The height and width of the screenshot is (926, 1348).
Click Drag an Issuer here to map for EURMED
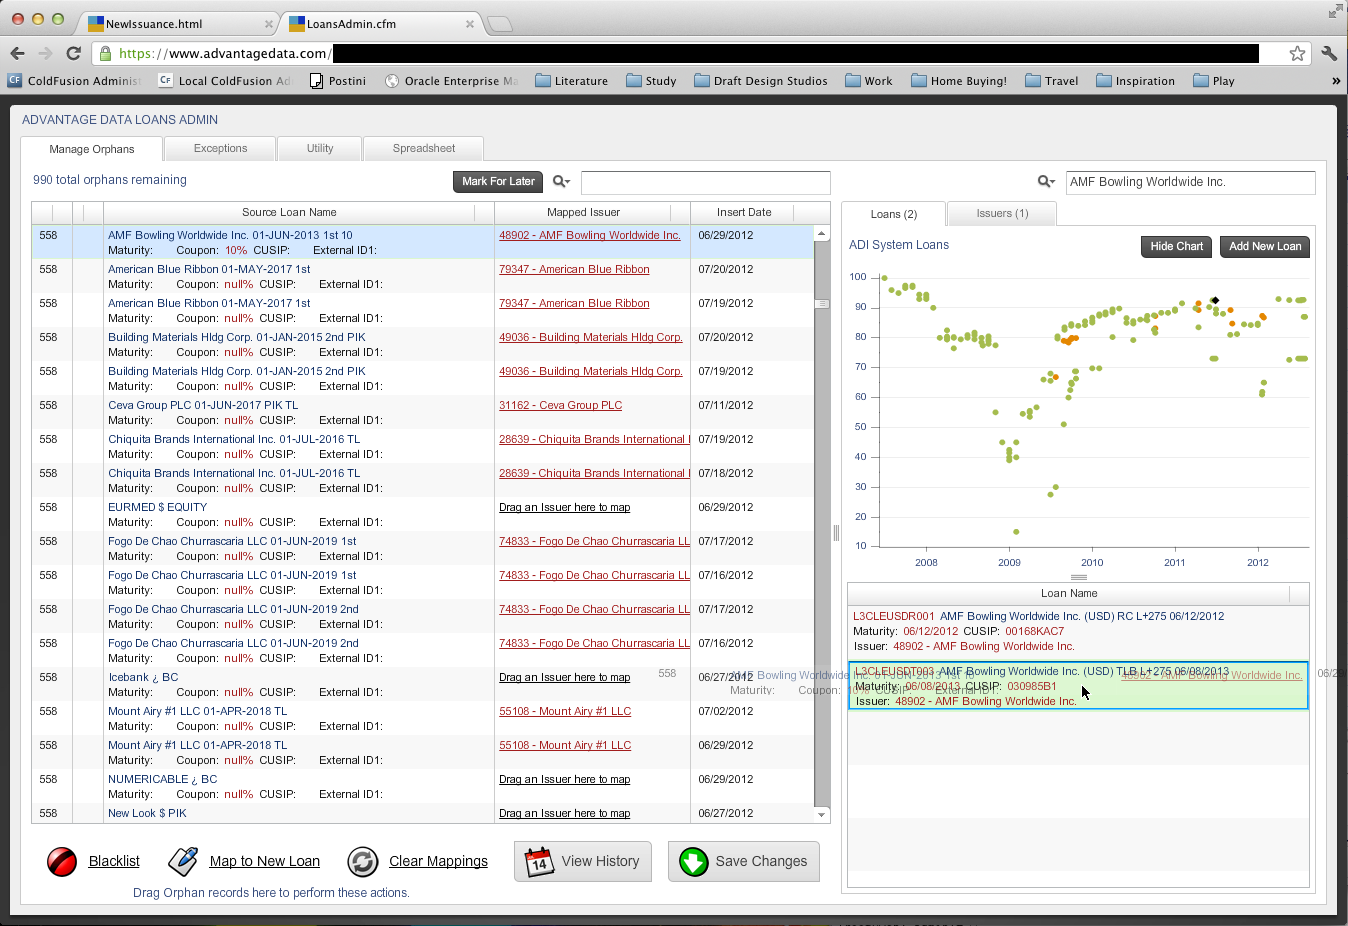pos(564,507)
